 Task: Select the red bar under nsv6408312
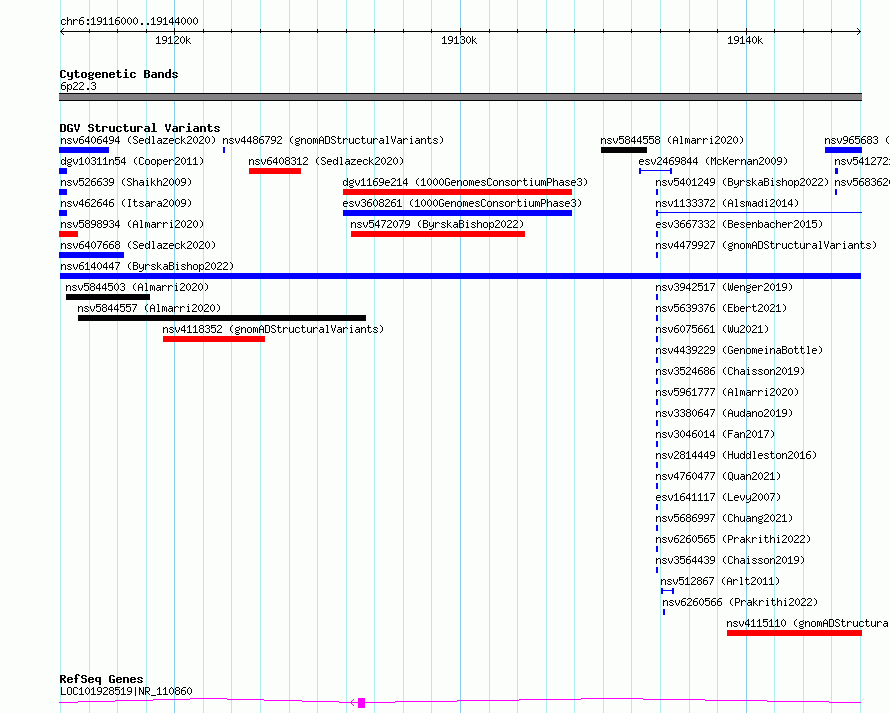tap(275, 171)
